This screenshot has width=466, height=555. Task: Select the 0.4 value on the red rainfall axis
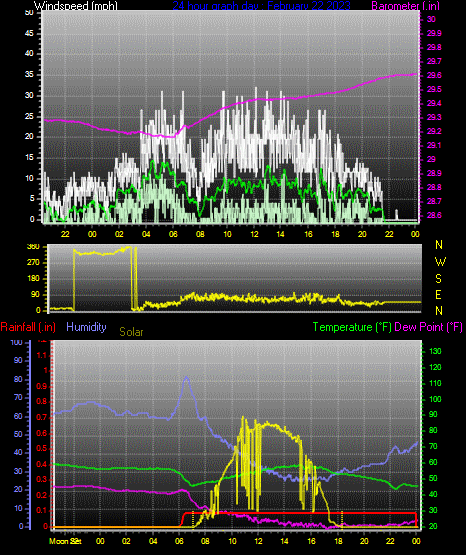(42, 464)
